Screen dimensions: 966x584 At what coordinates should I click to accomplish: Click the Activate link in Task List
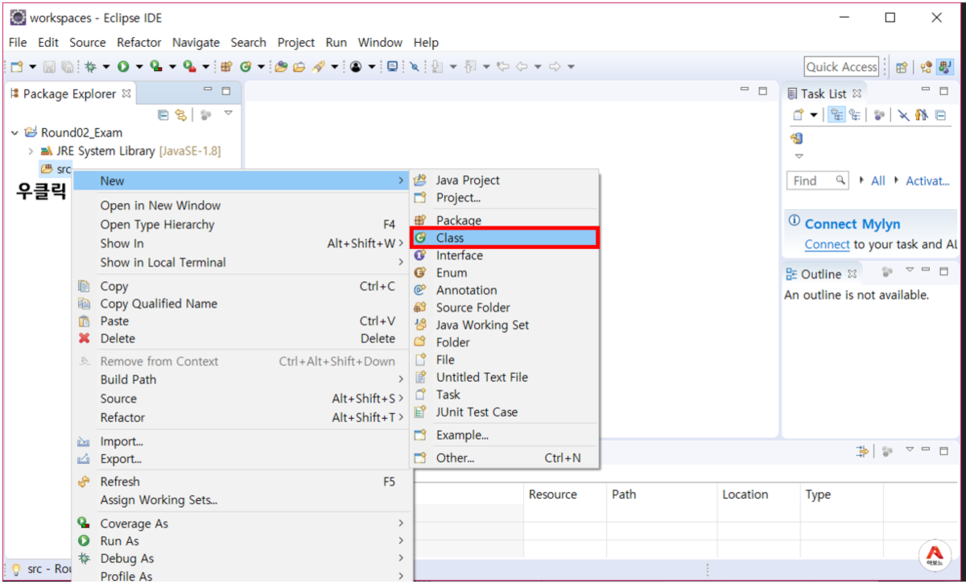927,180
